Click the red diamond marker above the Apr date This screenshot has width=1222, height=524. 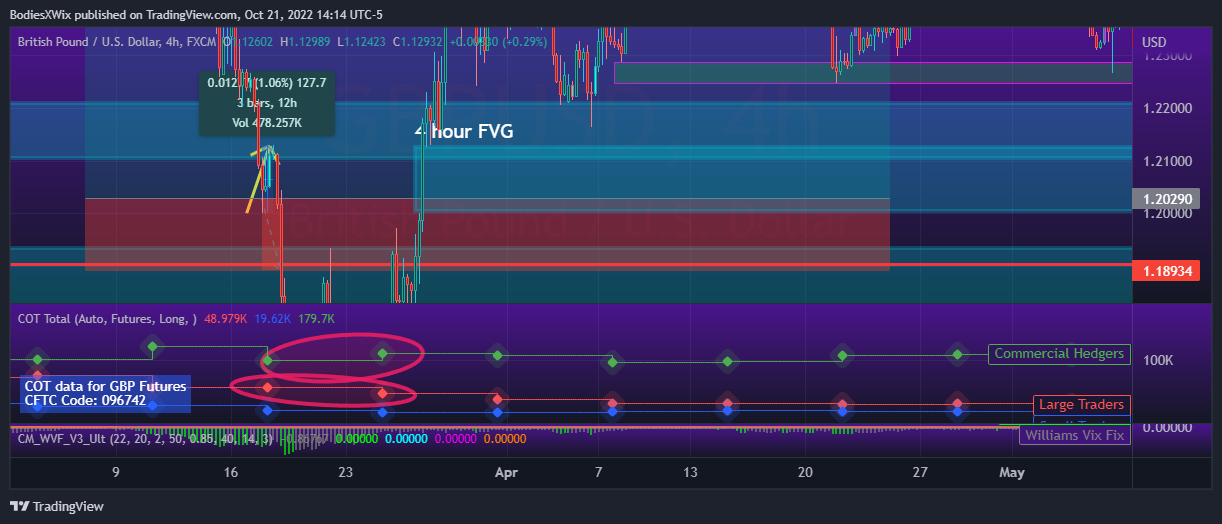(497, 399)
